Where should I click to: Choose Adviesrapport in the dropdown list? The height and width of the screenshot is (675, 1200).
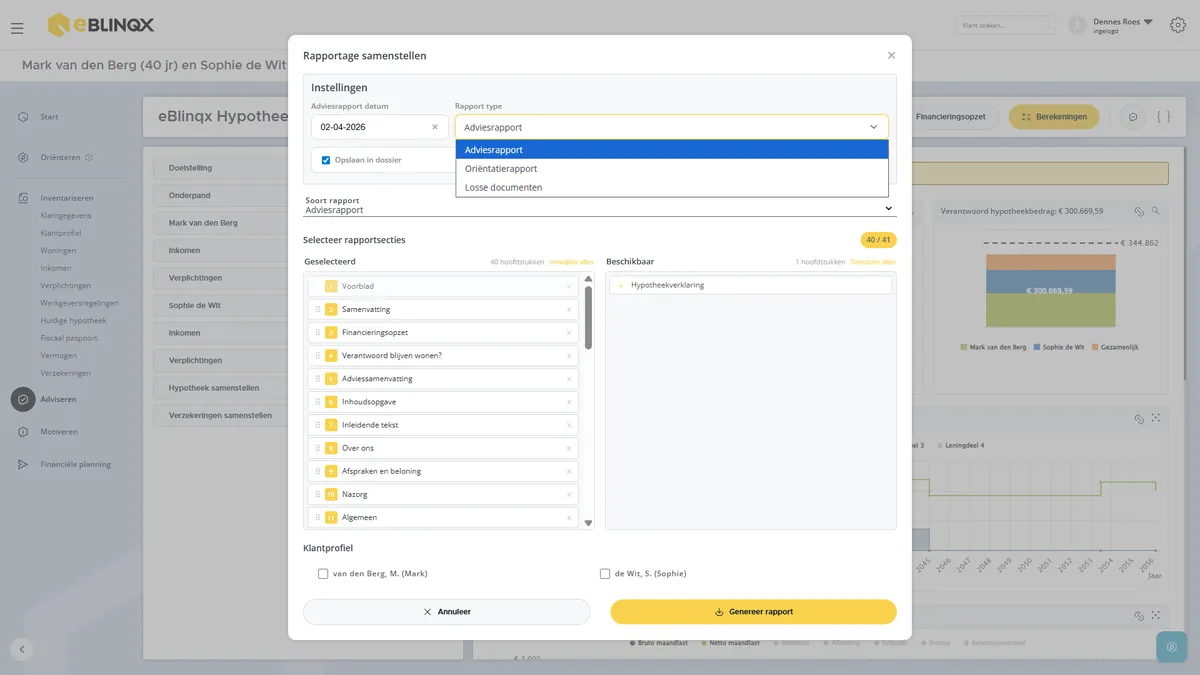coord(672,150)
